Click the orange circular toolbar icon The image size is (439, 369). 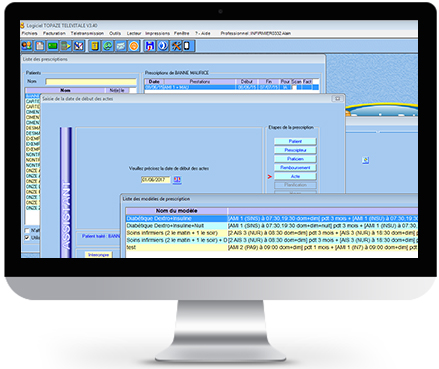[134, 46]
